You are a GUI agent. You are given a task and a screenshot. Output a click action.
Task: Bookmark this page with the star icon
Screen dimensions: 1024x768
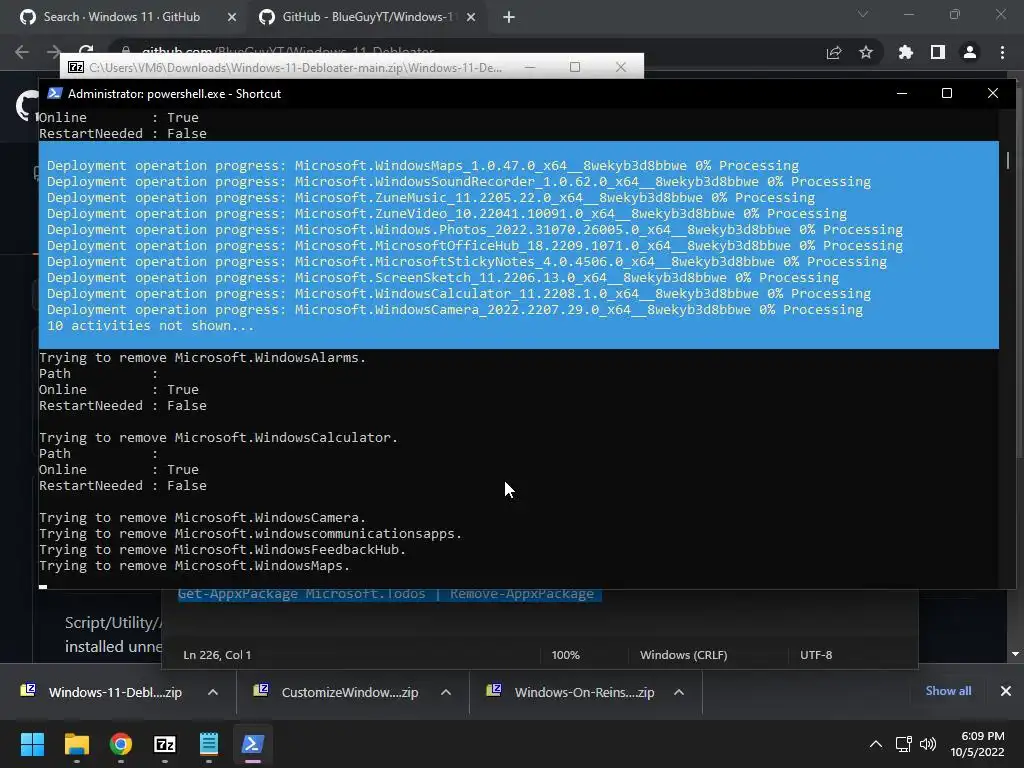click(866, 52)
